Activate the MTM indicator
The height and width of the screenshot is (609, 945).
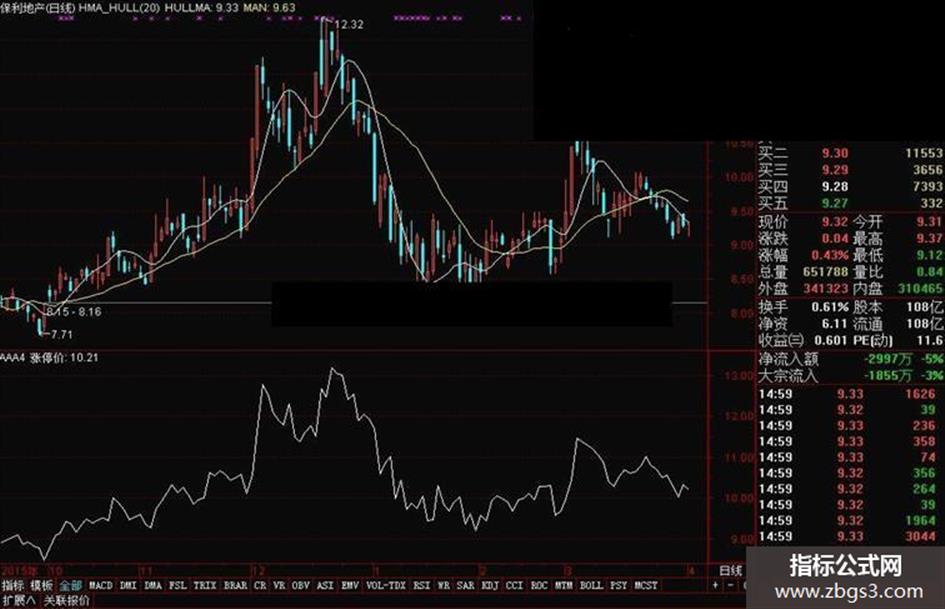tap(564, 585)
